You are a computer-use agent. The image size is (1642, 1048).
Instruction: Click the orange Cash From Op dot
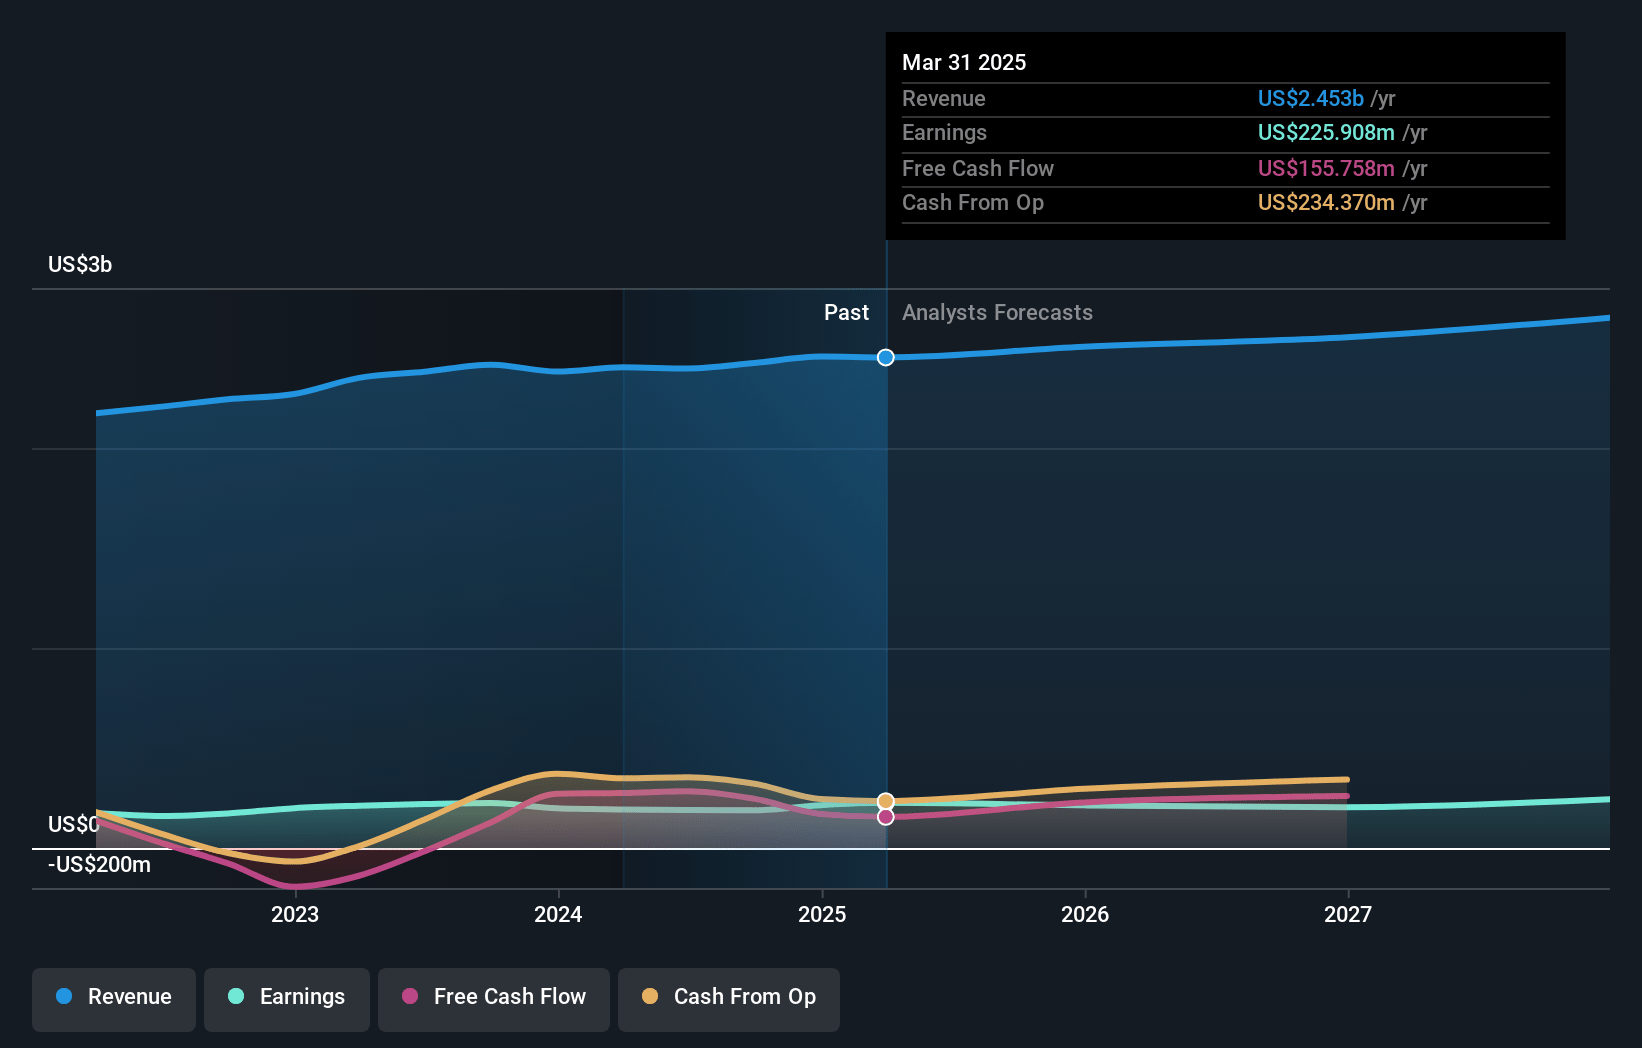pyautogui.click(x=650, y=996)
